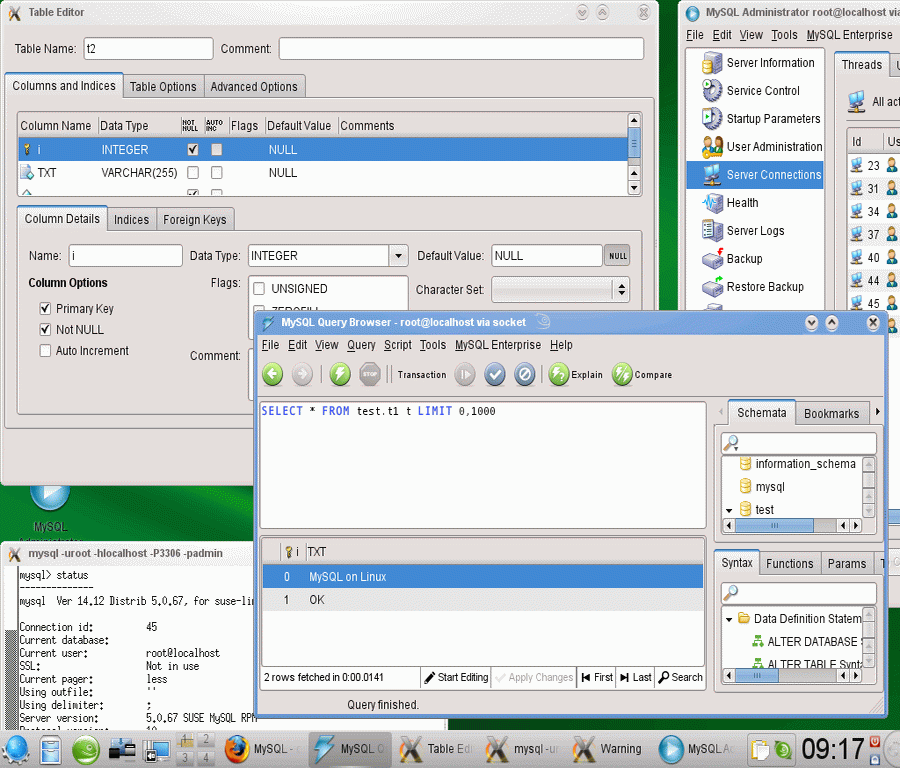Viewport: 900px width, 768px height.
Task: Toggle AUTO INC checkbox for TXT row
Action: (x=216, y=172)
